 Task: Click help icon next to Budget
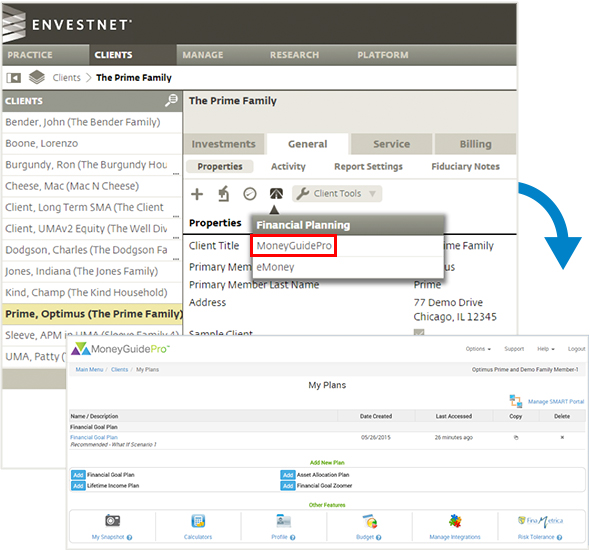tap(379, 537)
